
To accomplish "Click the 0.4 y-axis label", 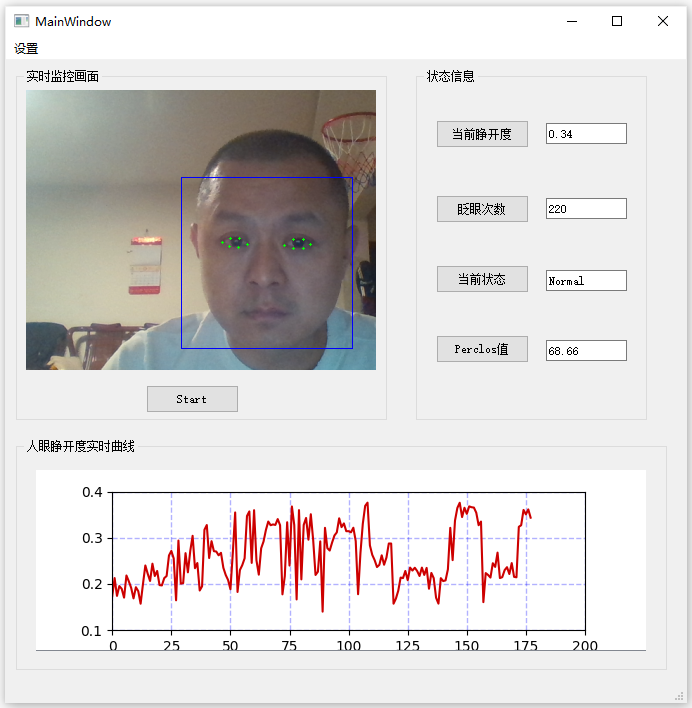I will 92,492.
